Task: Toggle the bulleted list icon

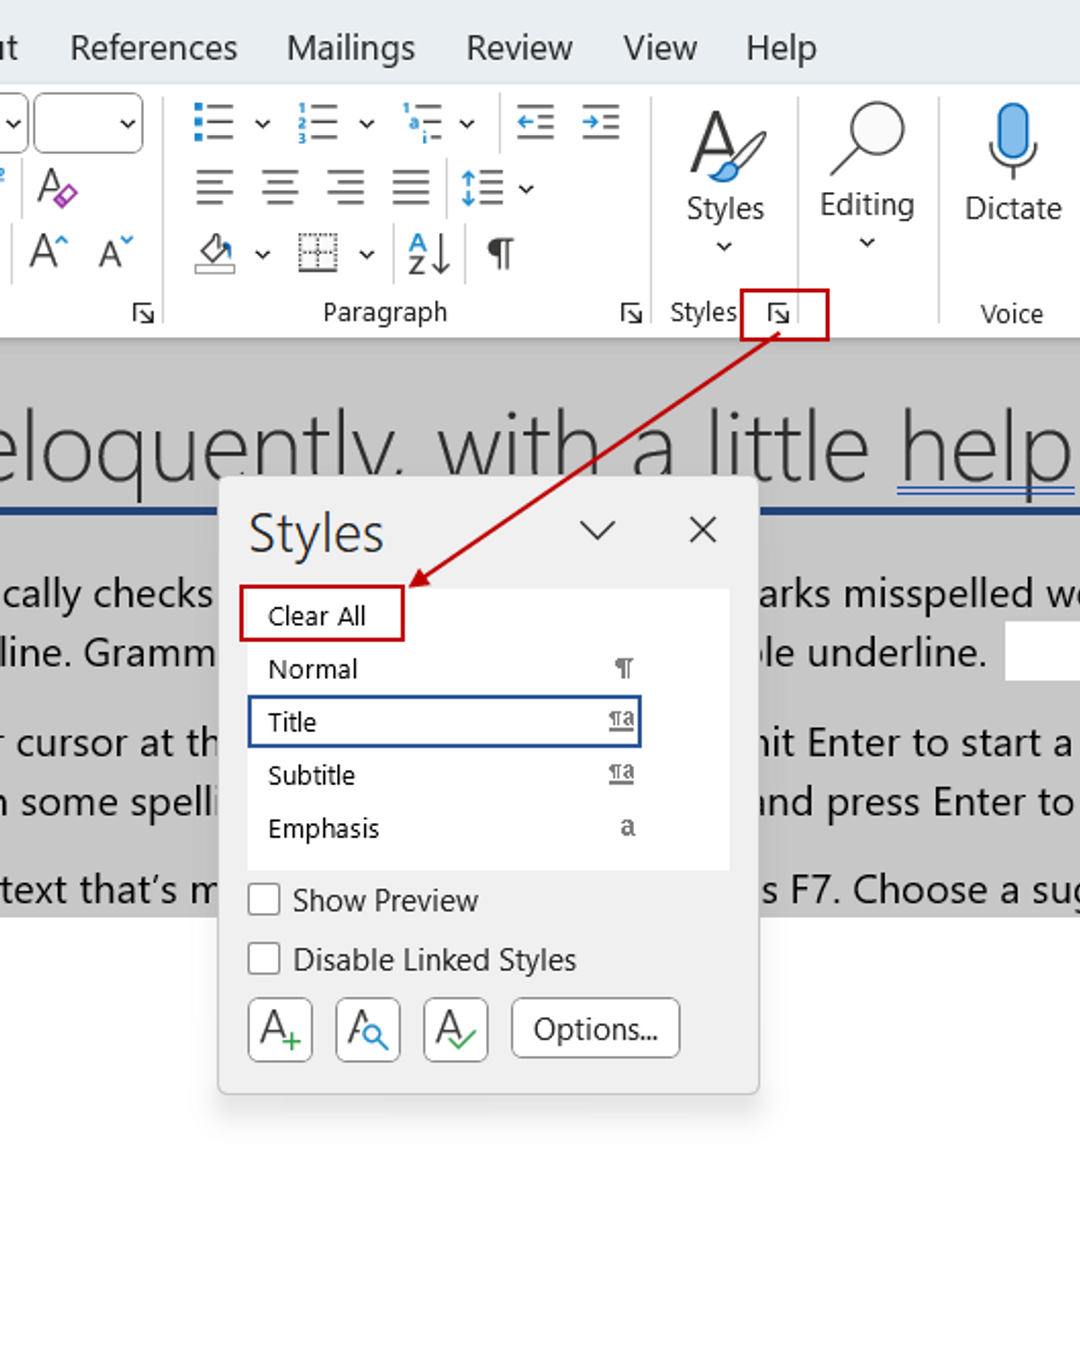Action: click(213, 122)
